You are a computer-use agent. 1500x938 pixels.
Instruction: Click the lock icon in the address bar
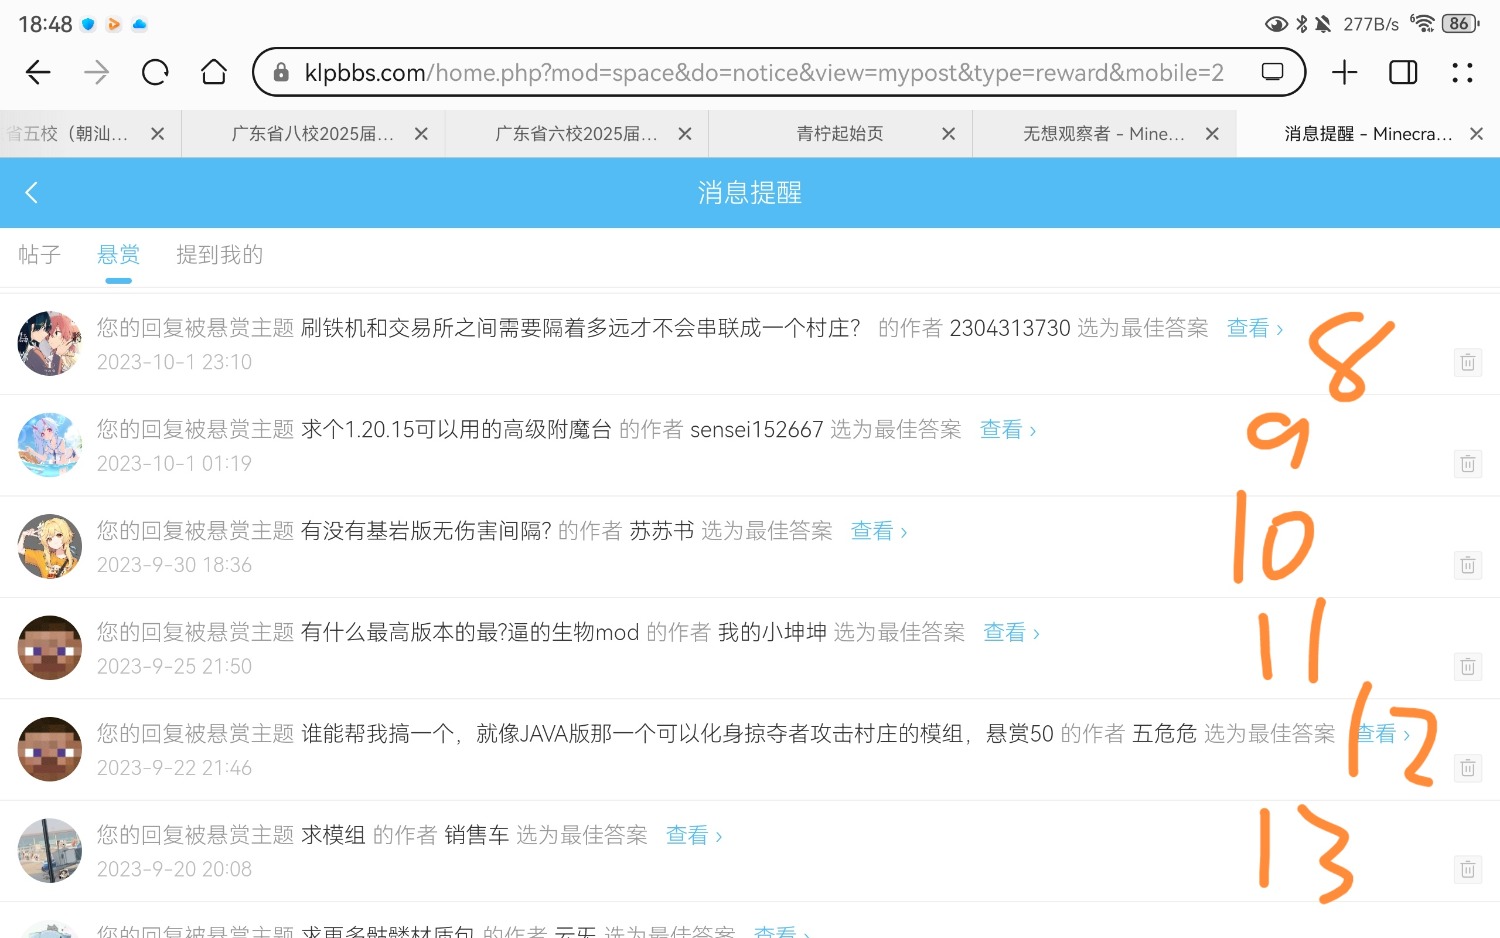[x=281, y=72]
